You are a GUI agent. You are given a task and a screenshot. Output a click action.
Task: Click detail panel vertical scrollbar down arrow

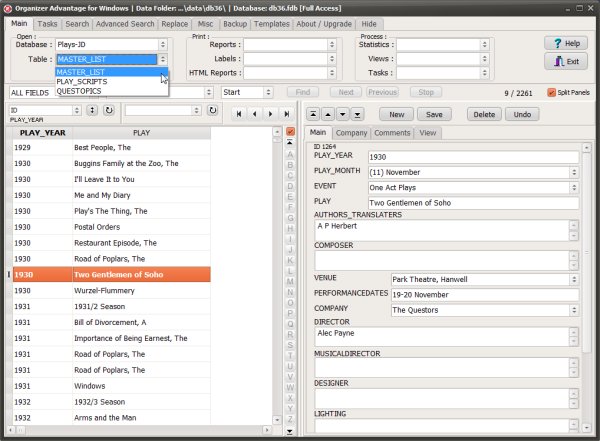click(x=586, y=428)
